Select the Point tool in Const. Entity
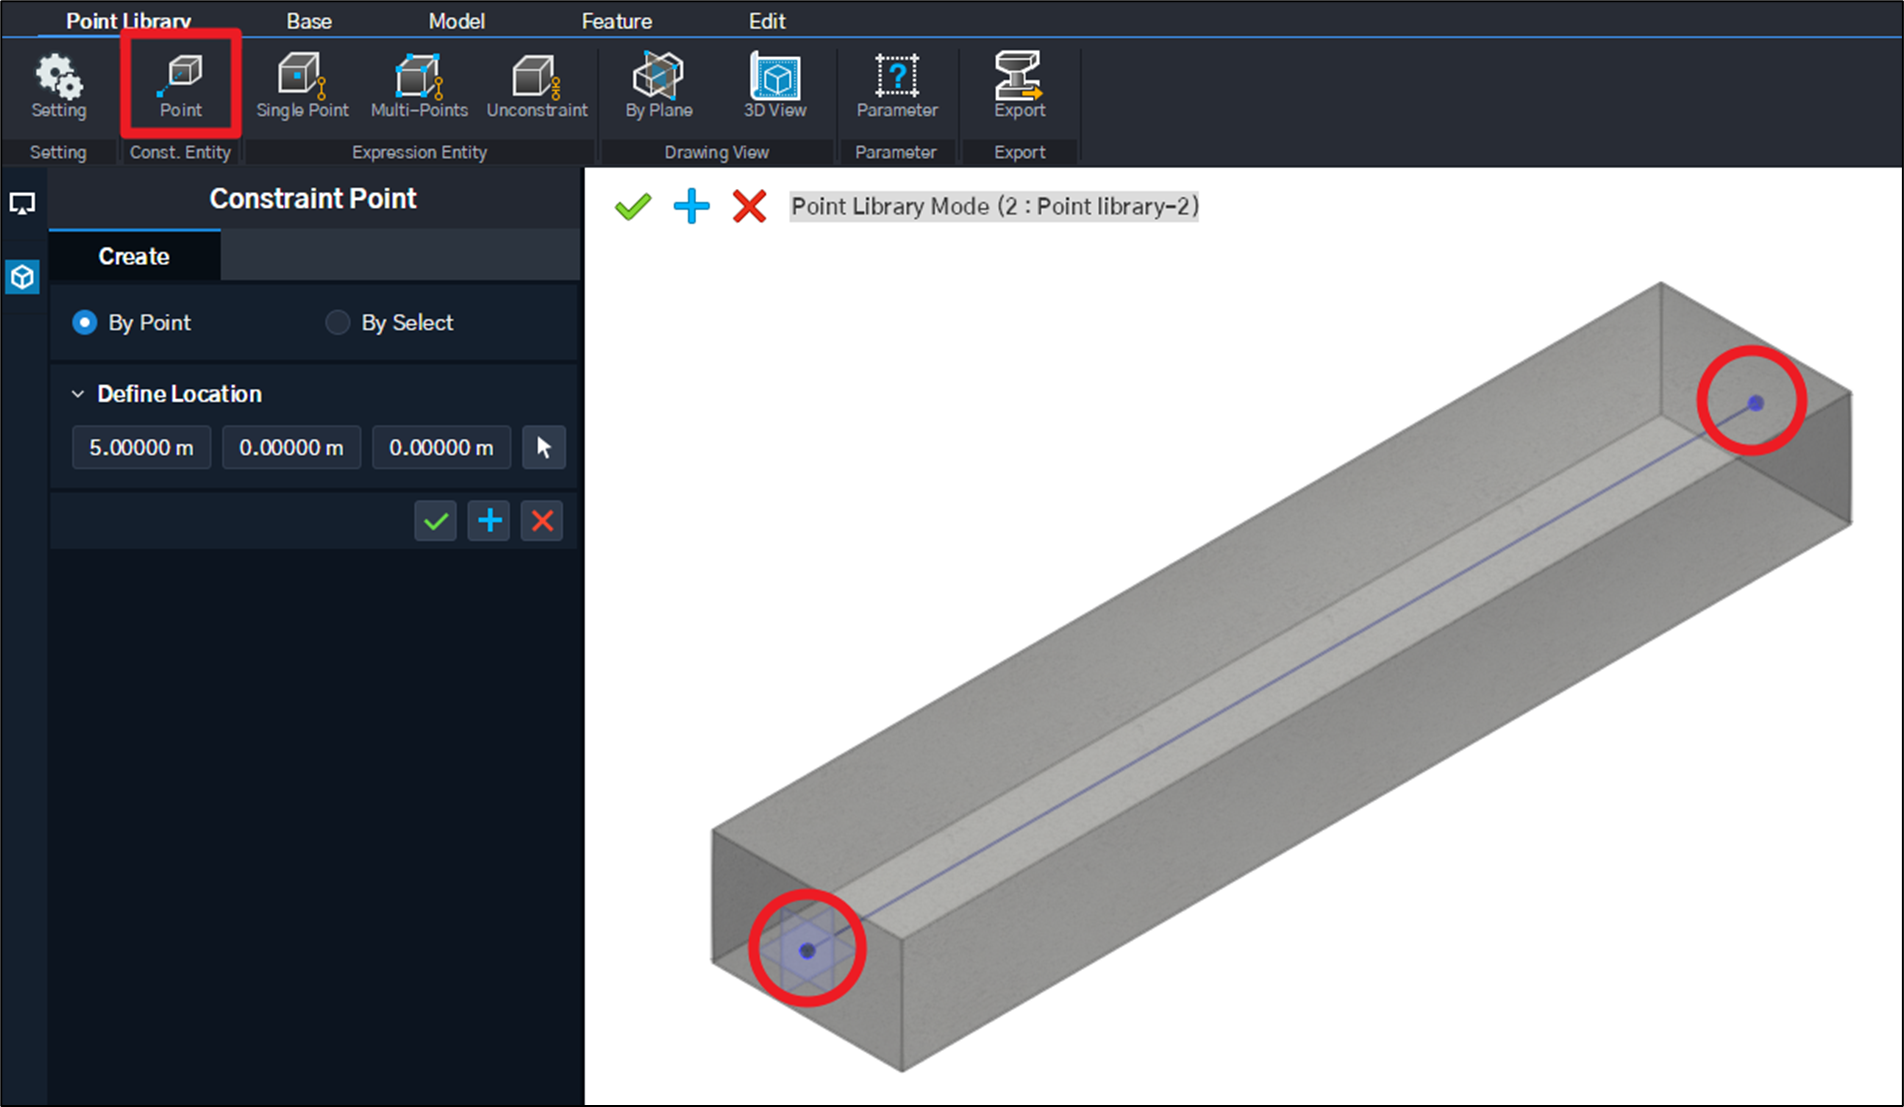This screenshot has height=1107, width=1904. [x=180, y=85]
